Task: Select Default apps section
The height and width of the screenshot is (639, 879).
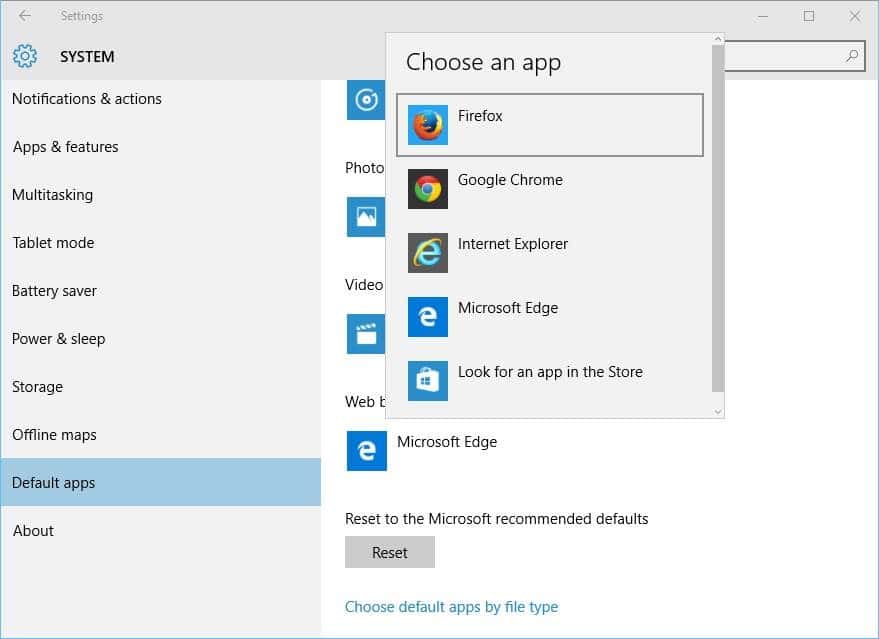Action: point(161,482)
